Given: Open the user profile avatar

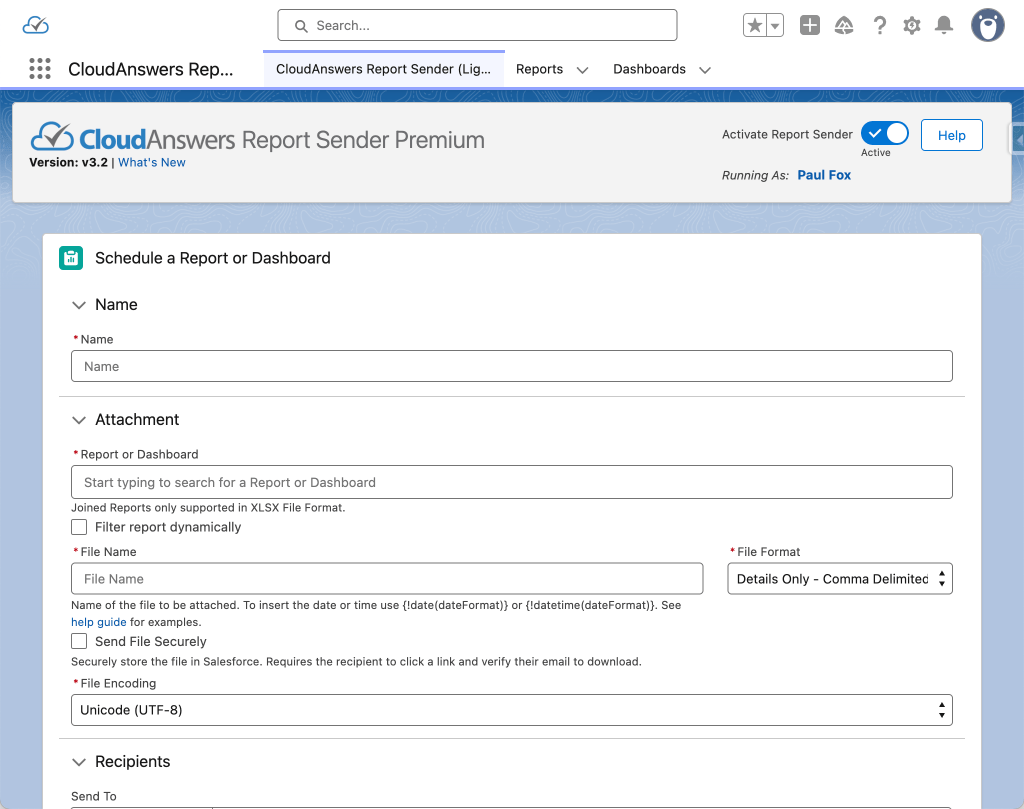Looking at the screenshot, I should coord(987,26).
